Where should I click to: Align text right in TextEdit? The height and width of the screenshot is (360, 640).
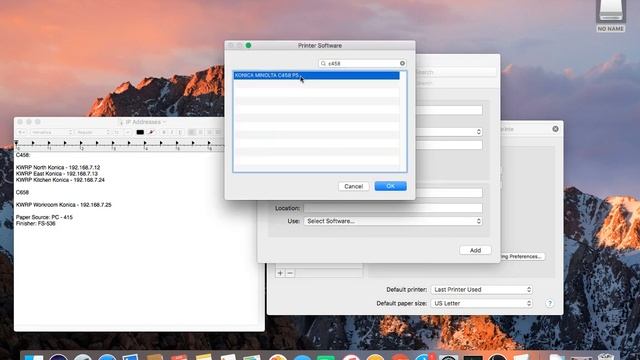[x=209, y=132]
